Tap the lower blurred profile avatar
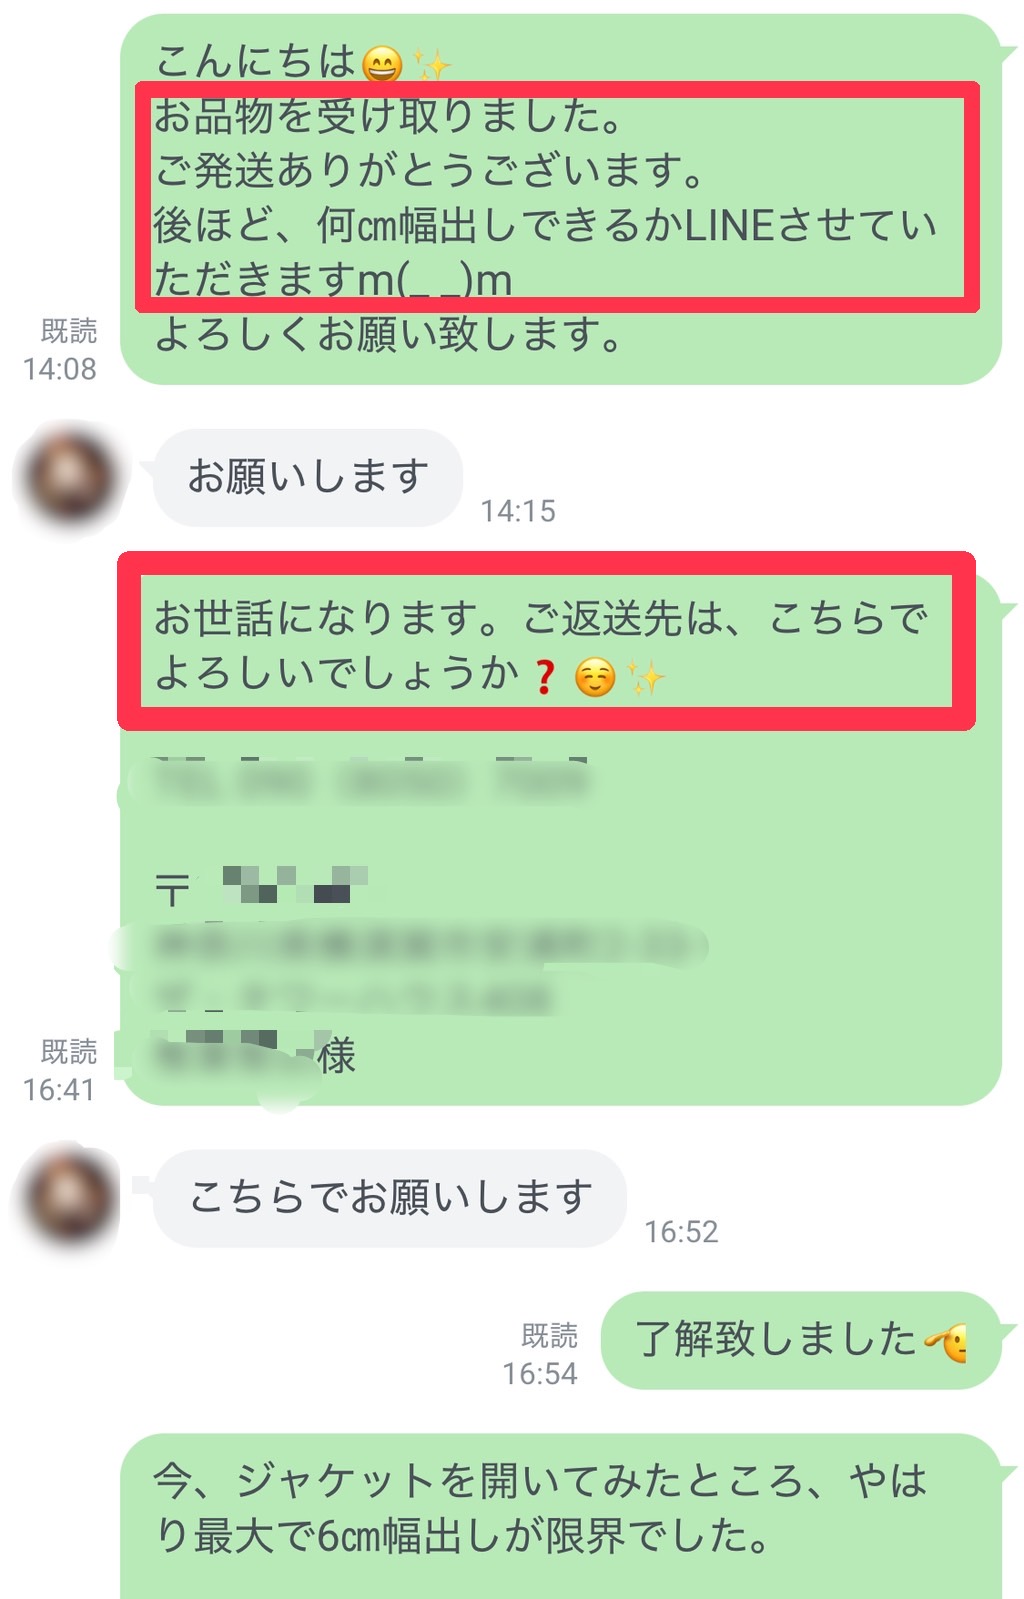 [x=69, y=1197]
